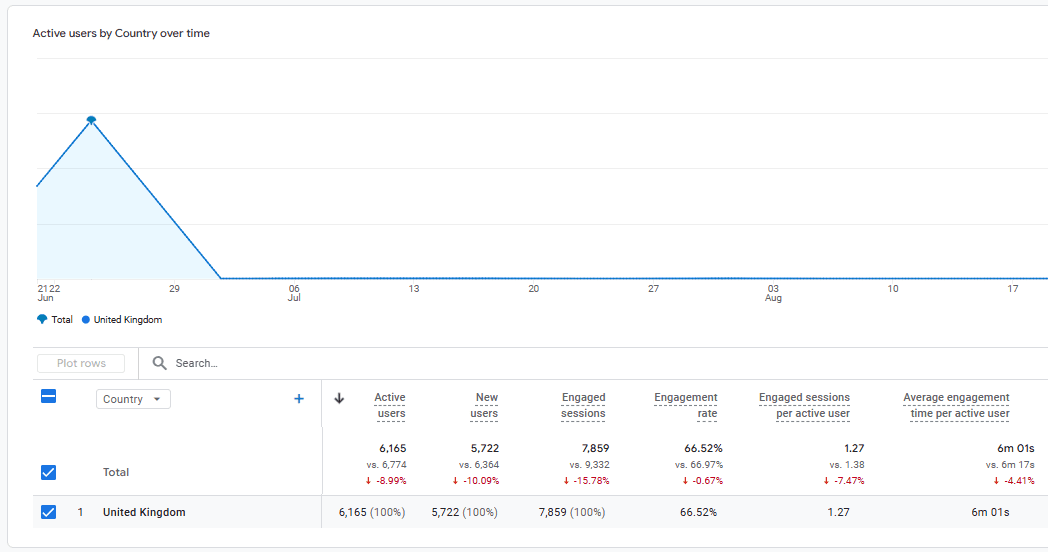Toggle the select-all rows checkbox in header

(x=48, y=397)
